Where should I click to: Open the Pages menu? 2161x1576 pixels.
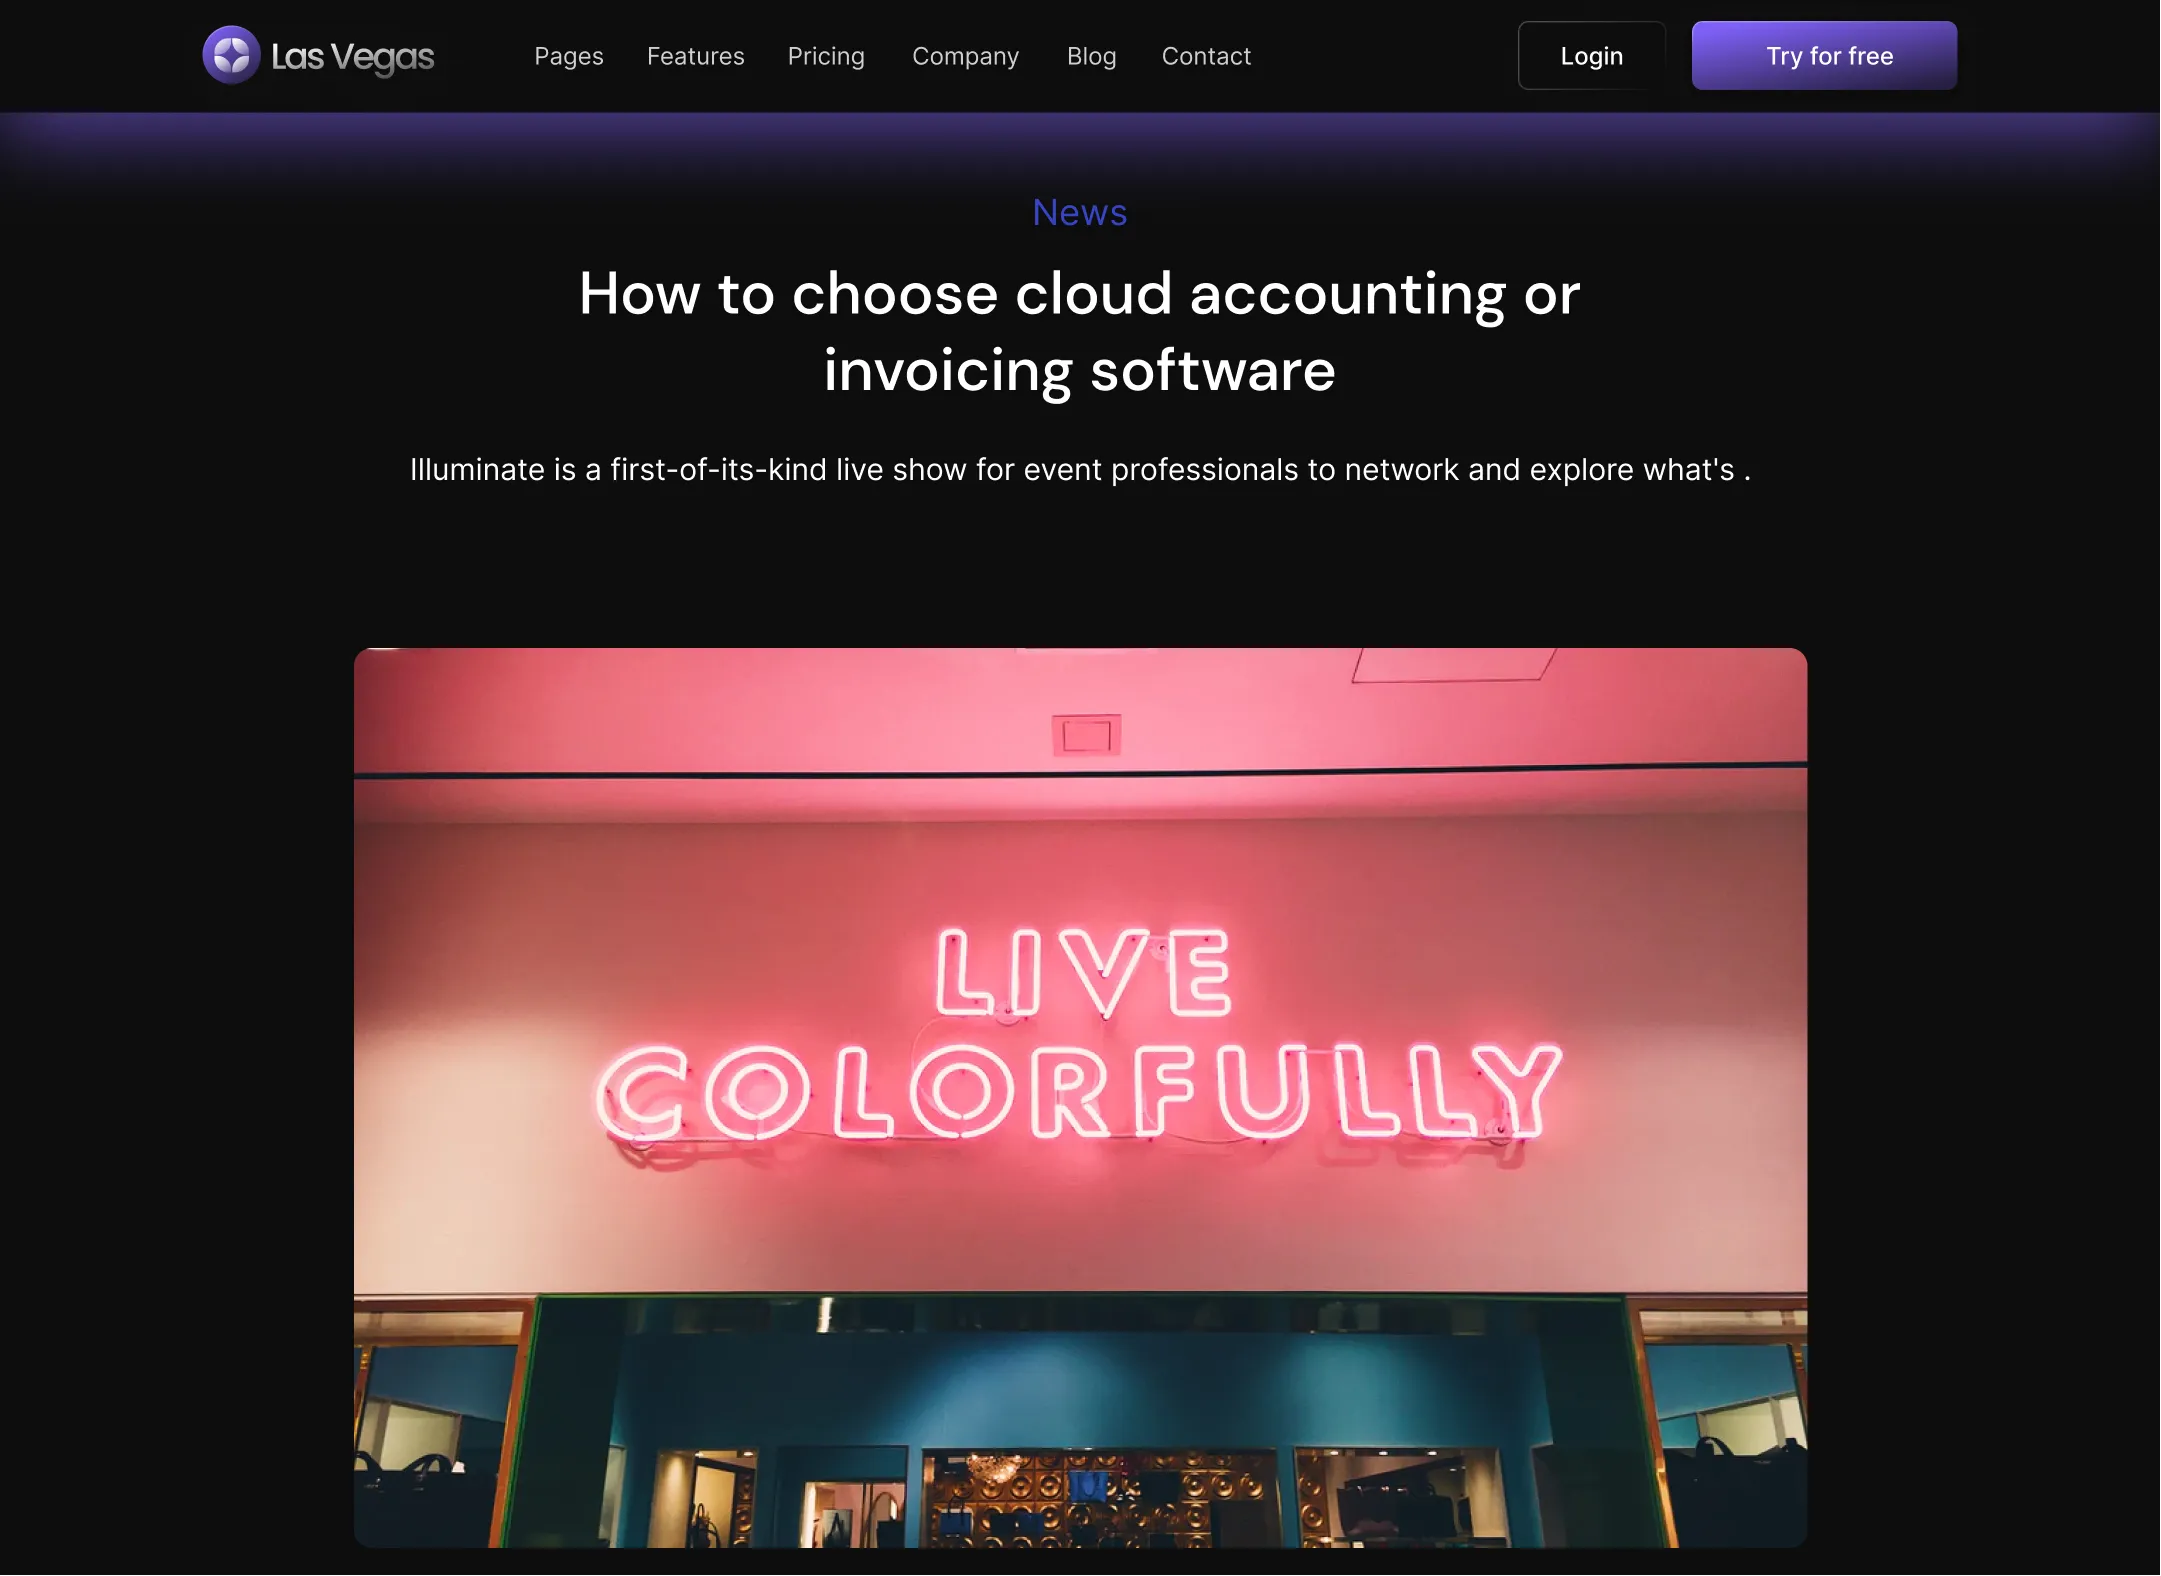click(568, 56)
